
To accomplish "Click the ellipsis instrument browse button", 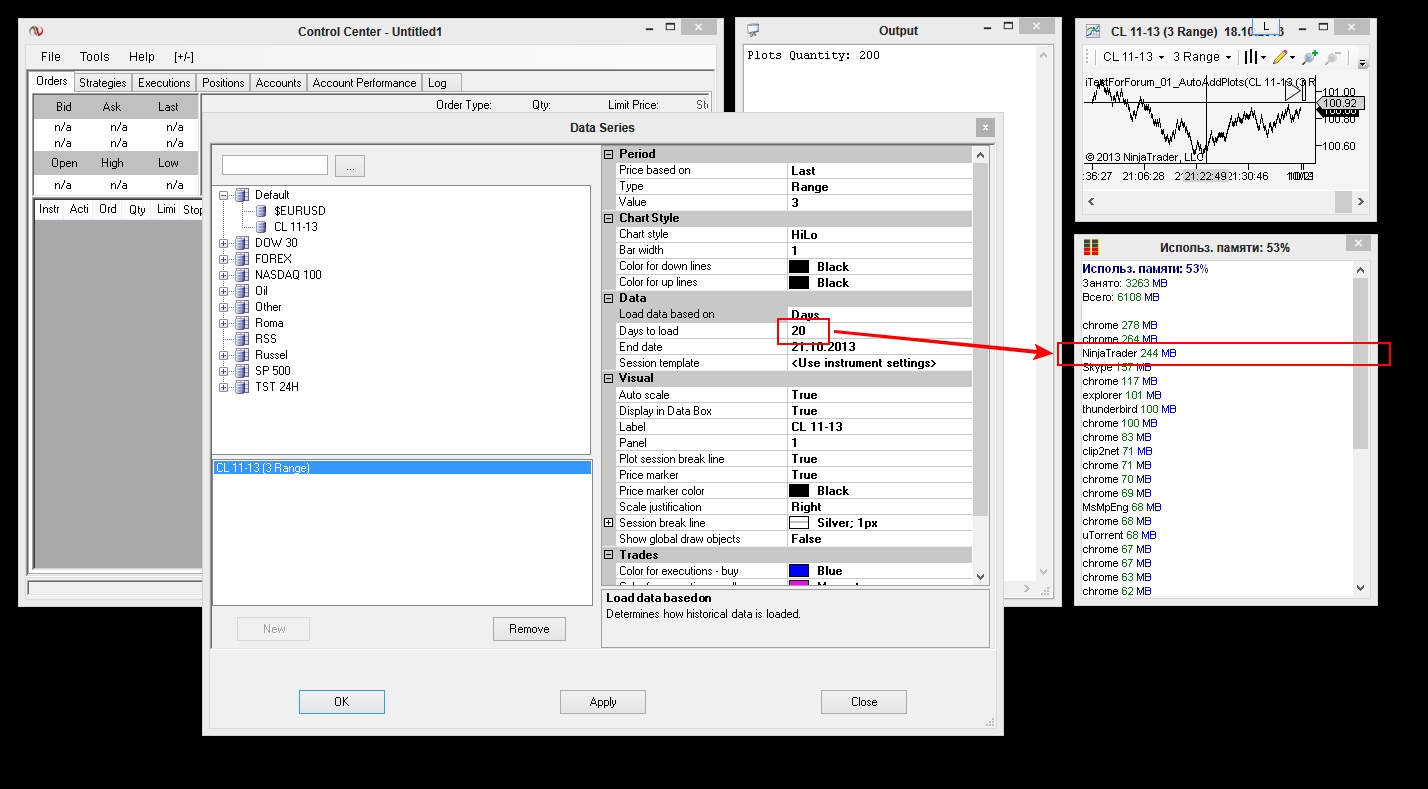I will pyautogui.click(x=349, y=166).
